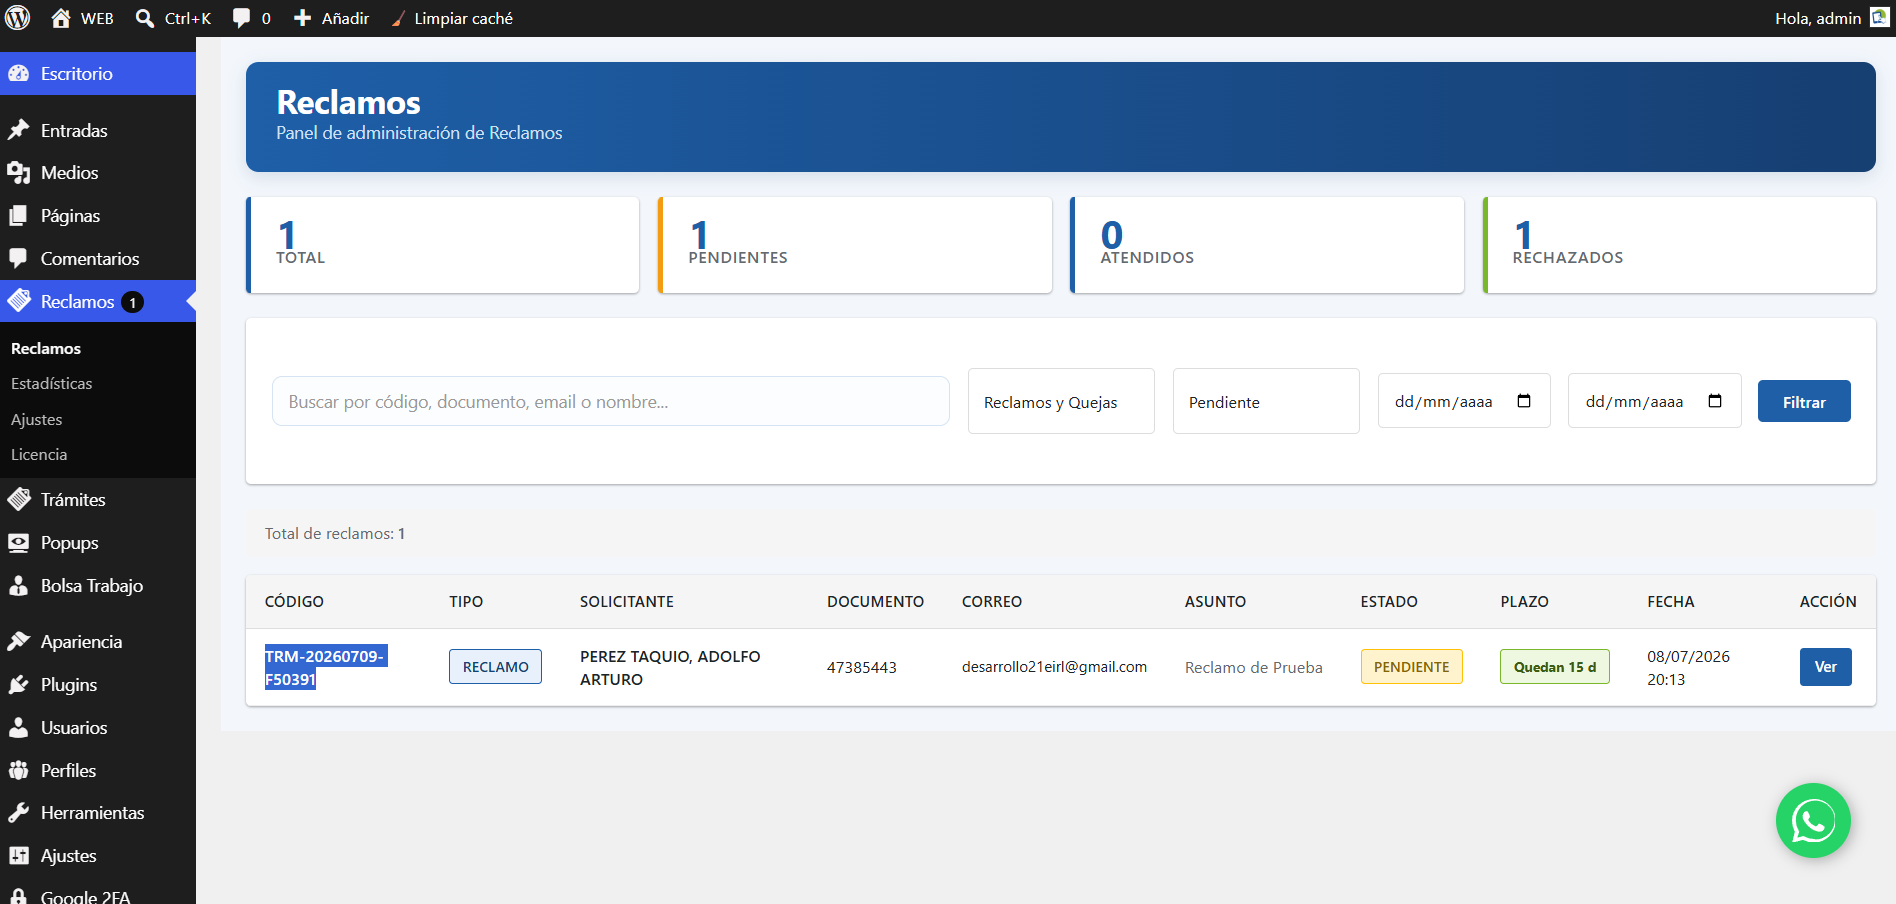Click document number 47385443
The width and height of the screenshot is (1896, 904).
tap(862, 667)
